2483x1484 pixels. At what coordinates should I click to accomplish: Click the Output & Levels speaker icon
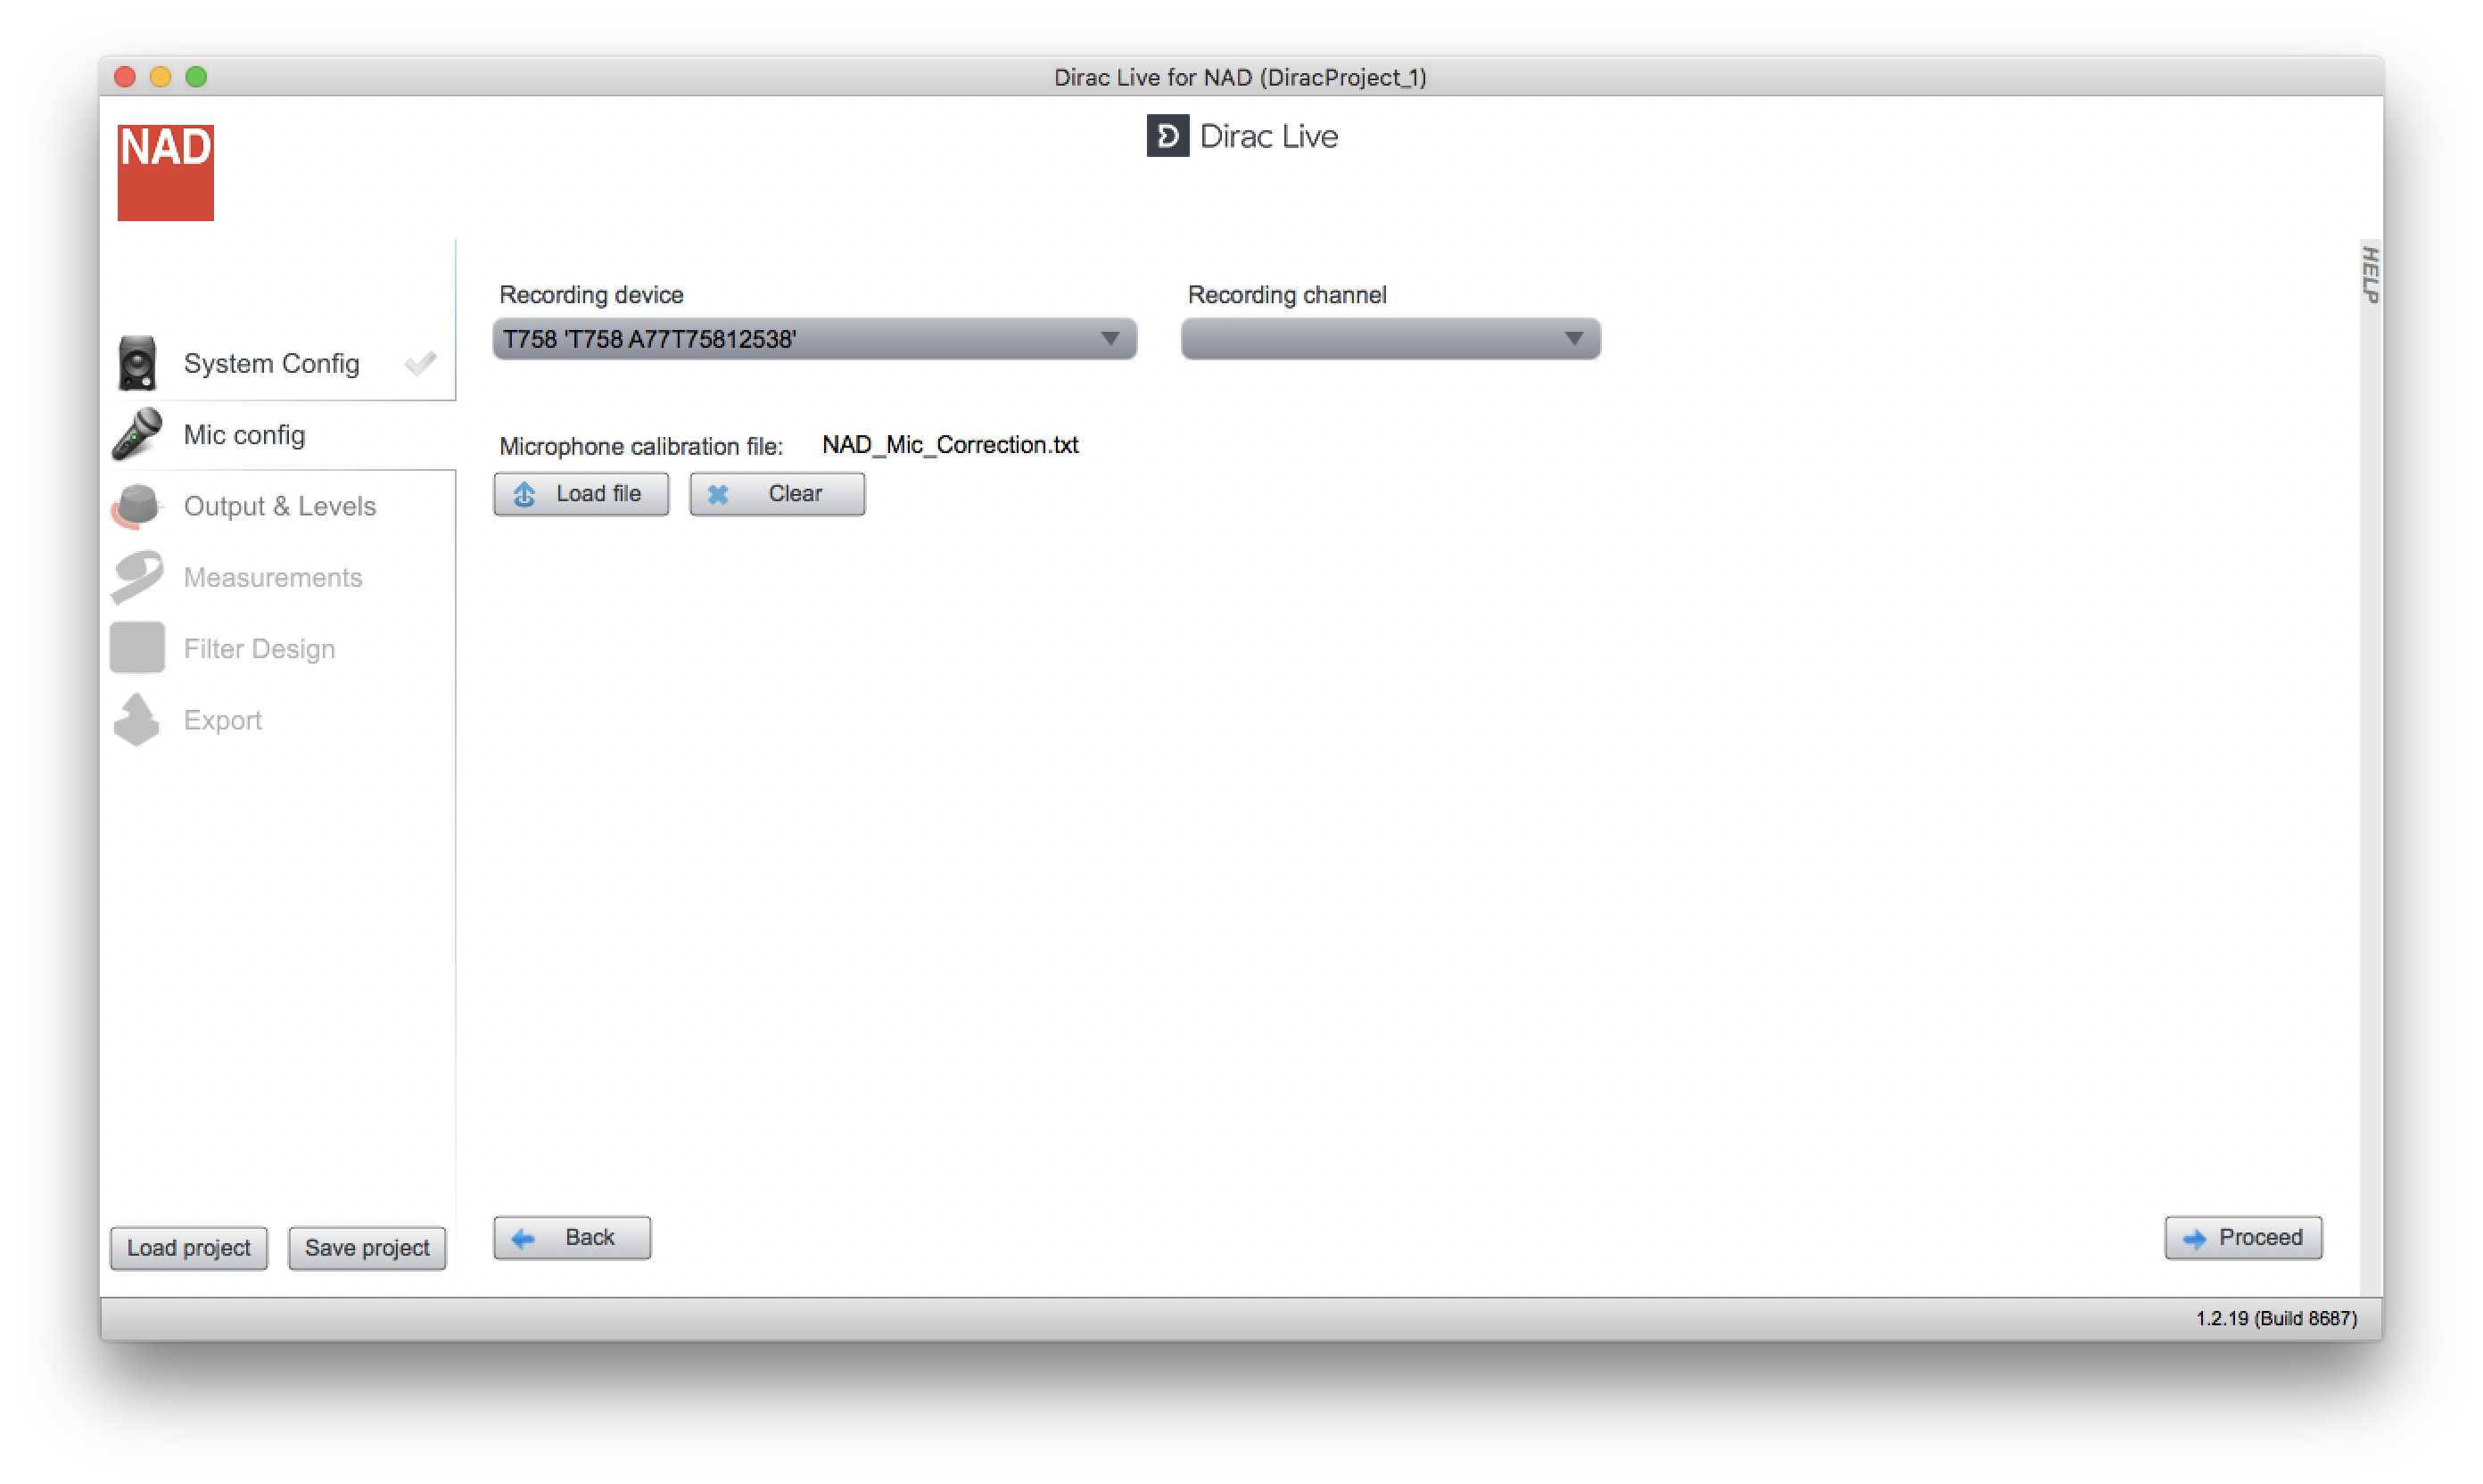[141, 507]
